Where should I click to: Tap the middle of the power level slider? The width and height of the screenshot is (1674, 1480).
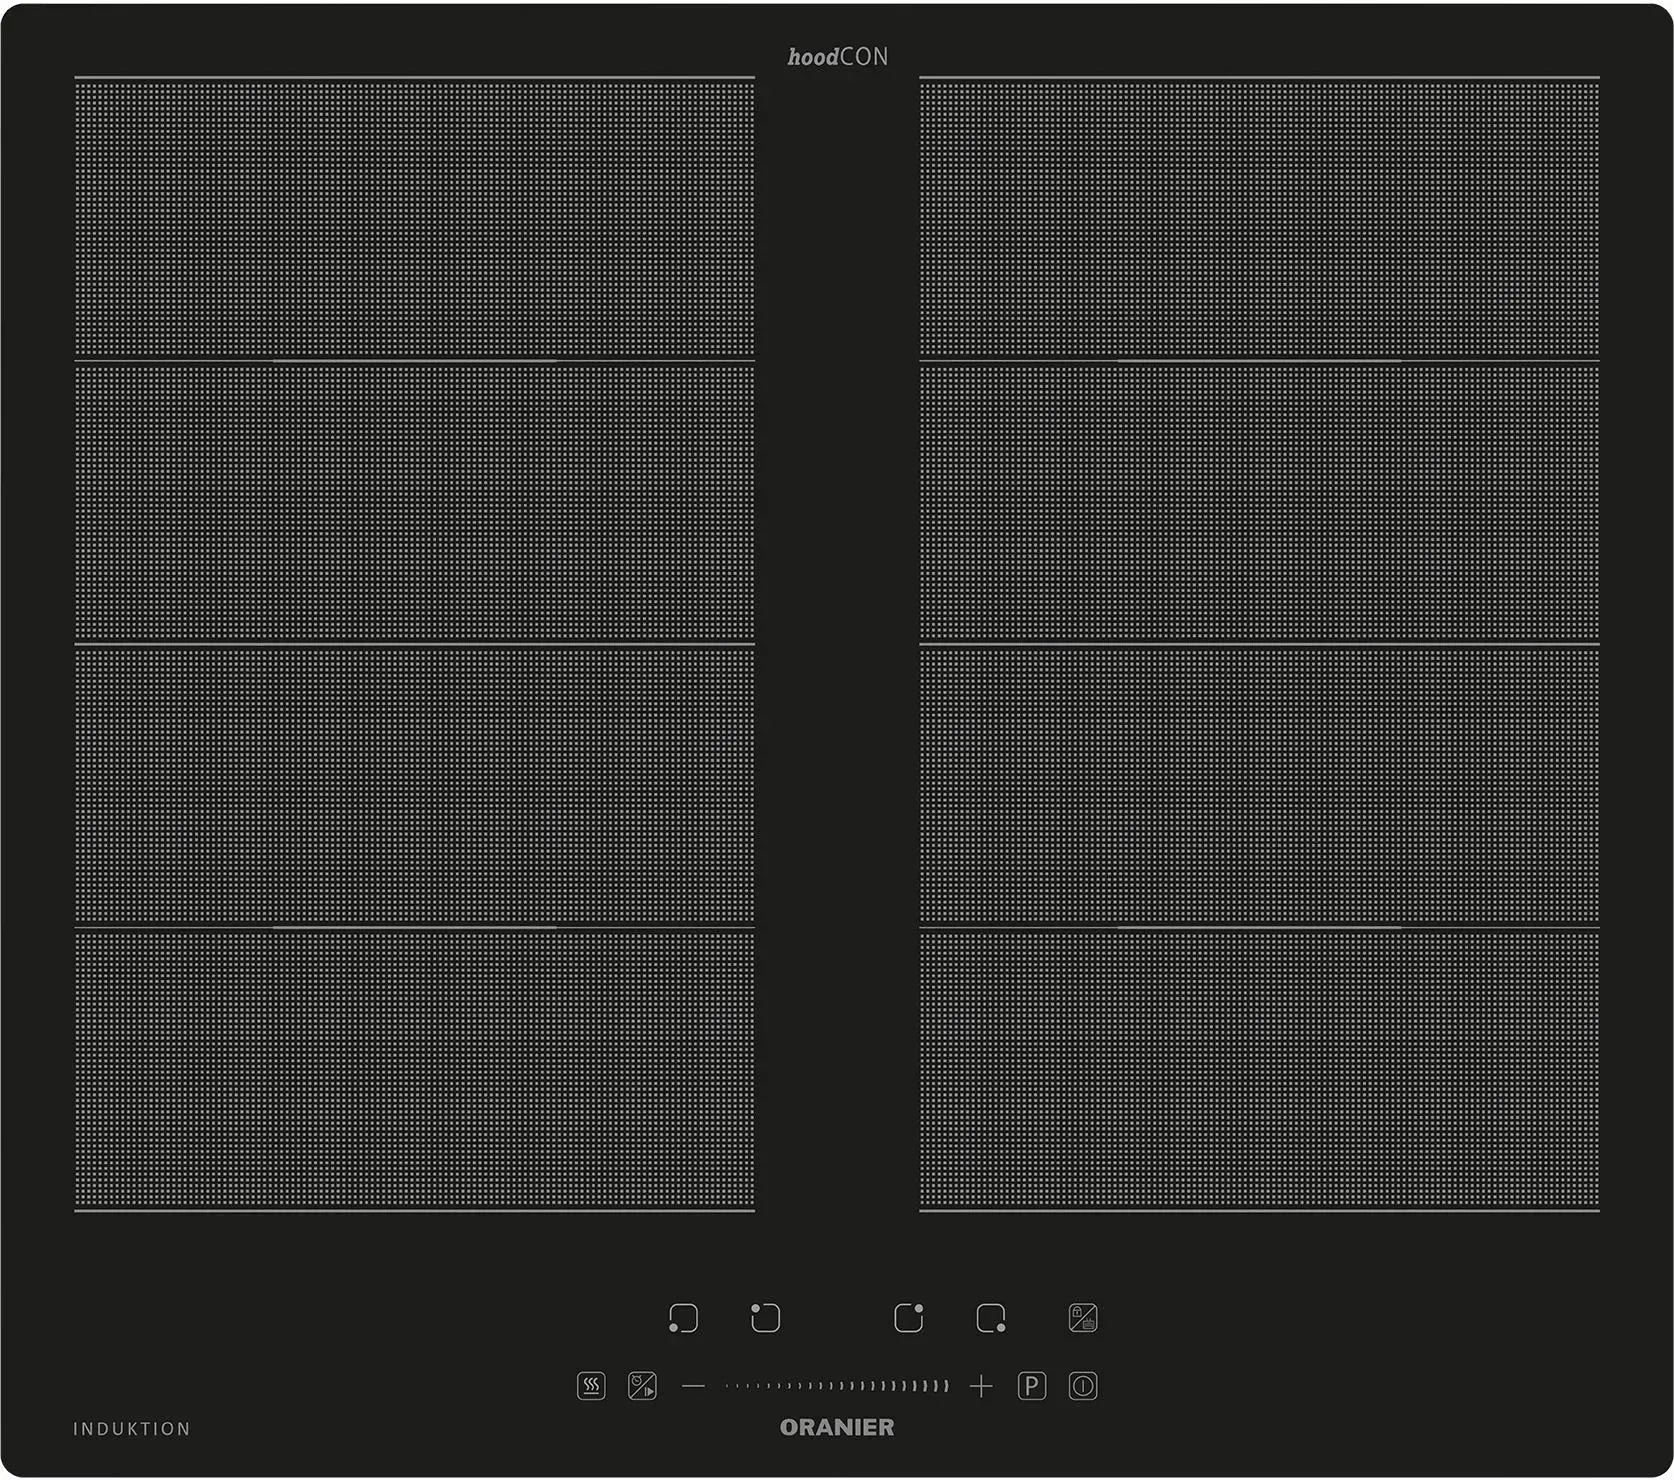[x=836, y=1386]
